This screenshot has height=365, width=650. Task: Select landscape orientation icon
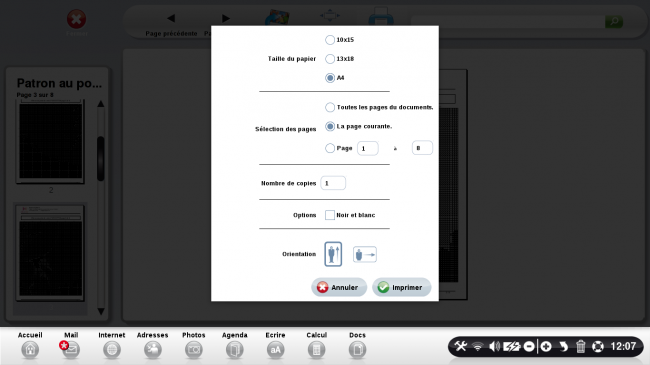tap(365, 254)
